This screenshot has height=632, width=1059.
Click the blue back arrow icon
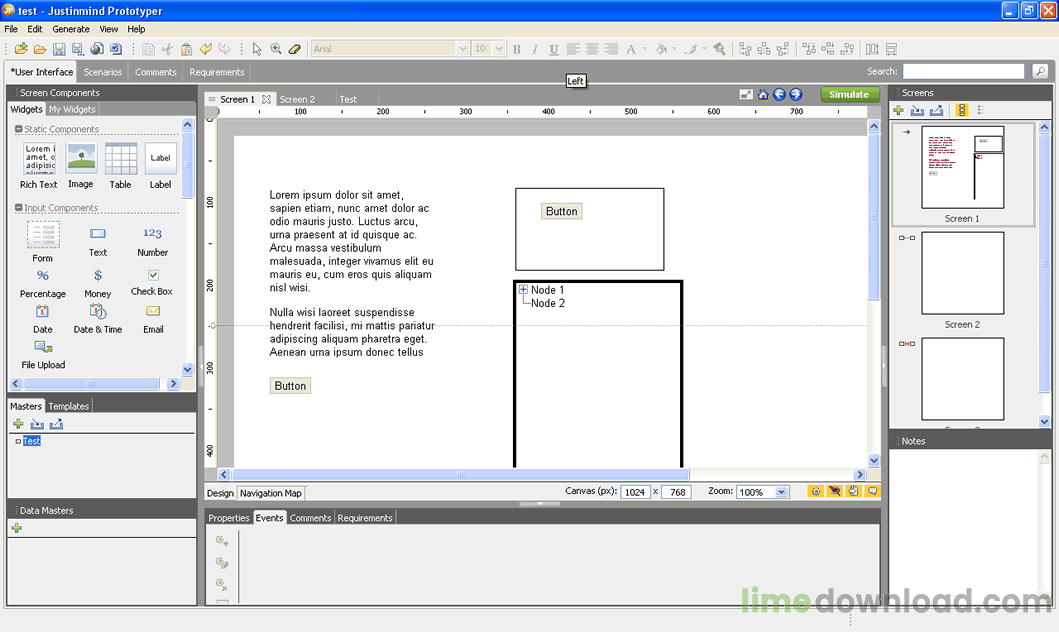click(x=779, y=95)
